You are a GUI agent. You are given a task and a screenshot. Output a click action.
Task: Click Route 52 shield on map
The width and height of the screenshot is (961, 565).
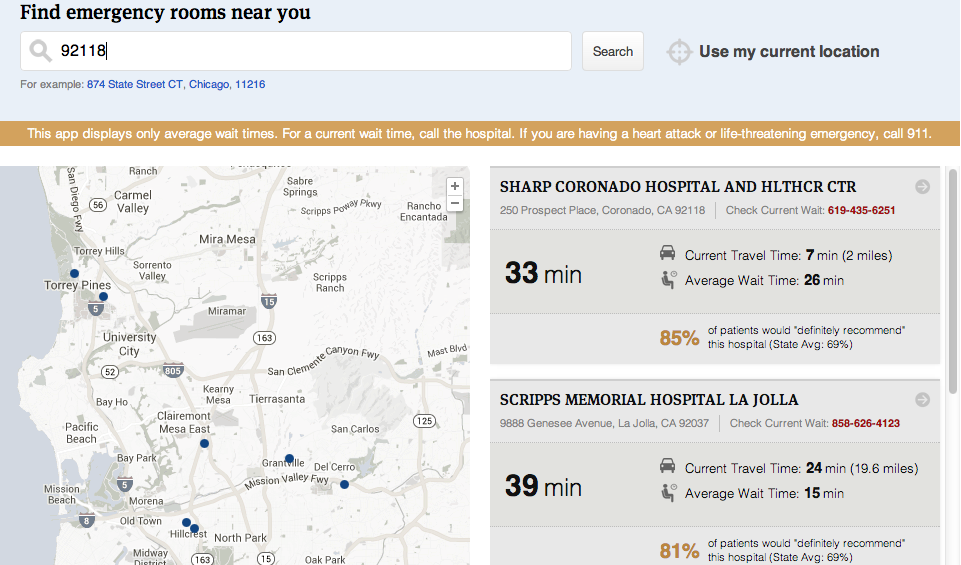[110, 372]
